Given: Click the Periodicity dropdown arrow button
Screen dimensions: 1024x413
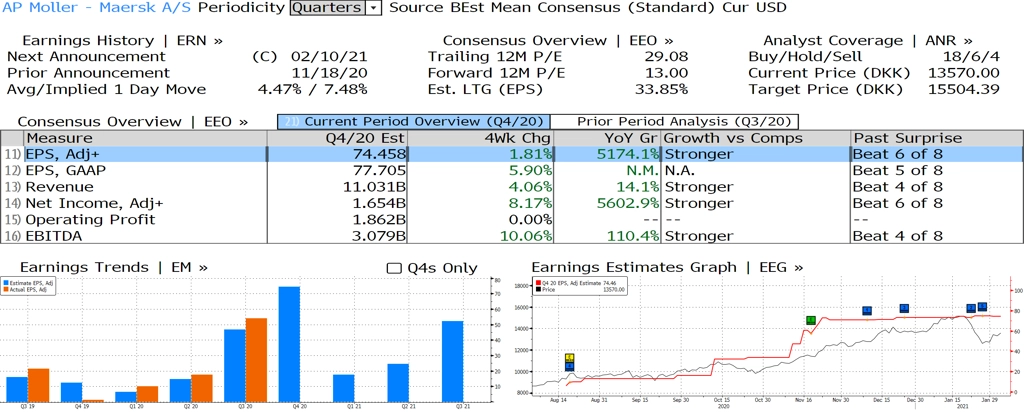Looking at the screenshot, I should point(374,8).
